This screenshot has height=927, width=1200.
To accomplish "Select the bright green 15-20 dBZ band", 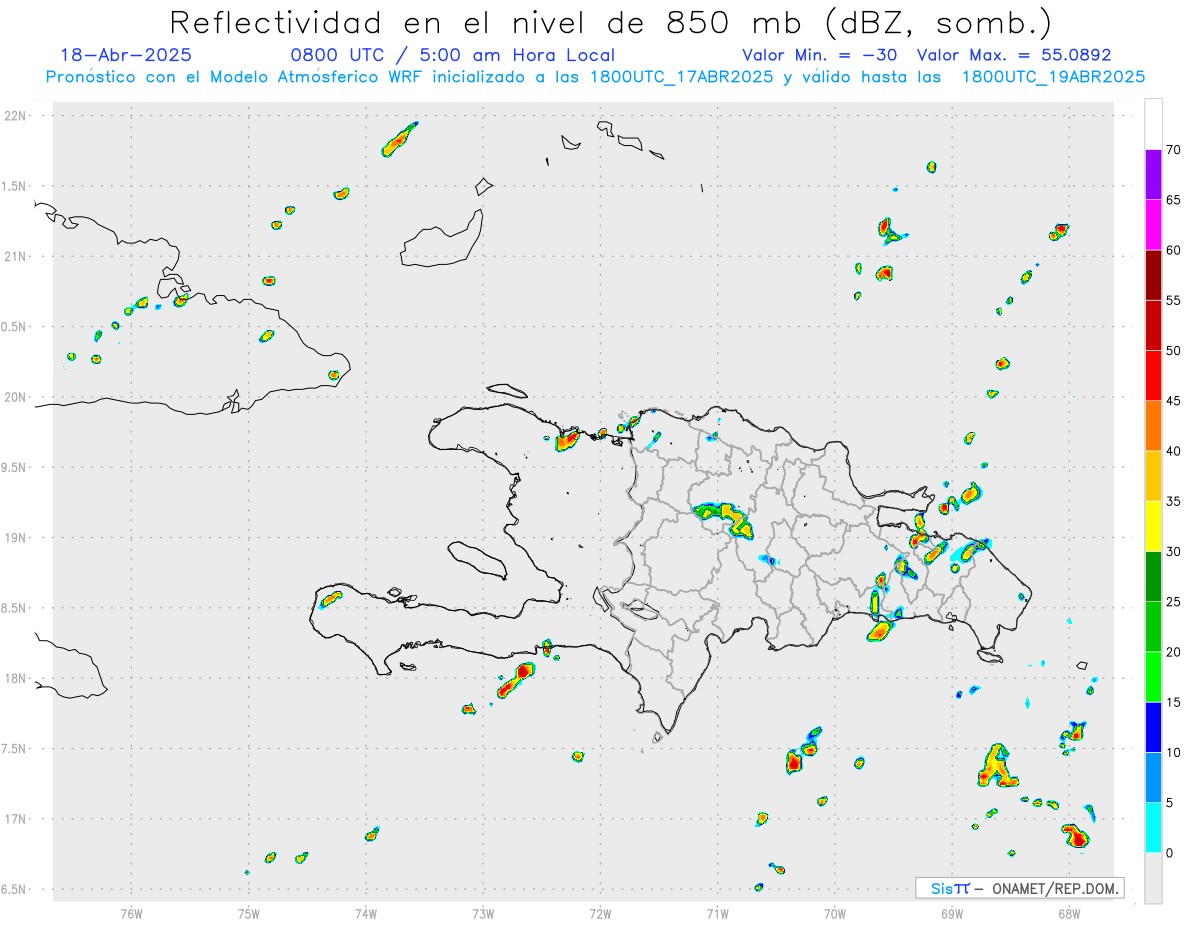I will (1153, 677).
